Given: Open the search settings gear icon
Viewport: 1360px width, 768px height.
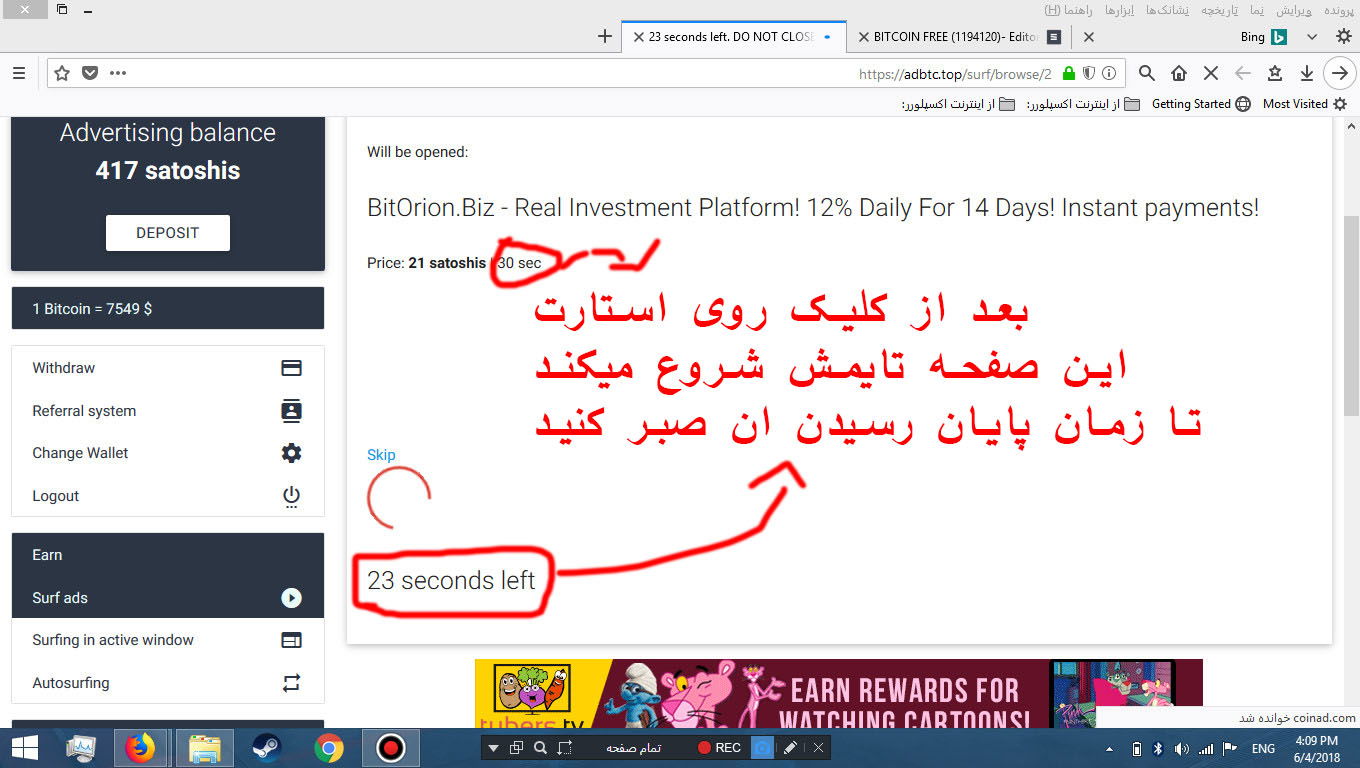Looking at the screenshot, I should 1343,36.
